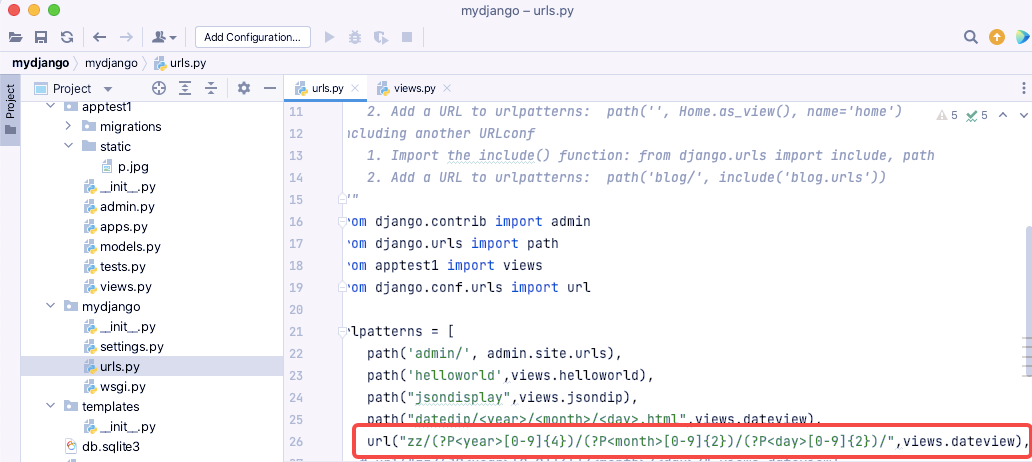This screenshot has width=1032, height=462.
Task: Navigate forward with the right arrow
Action: 126,38
